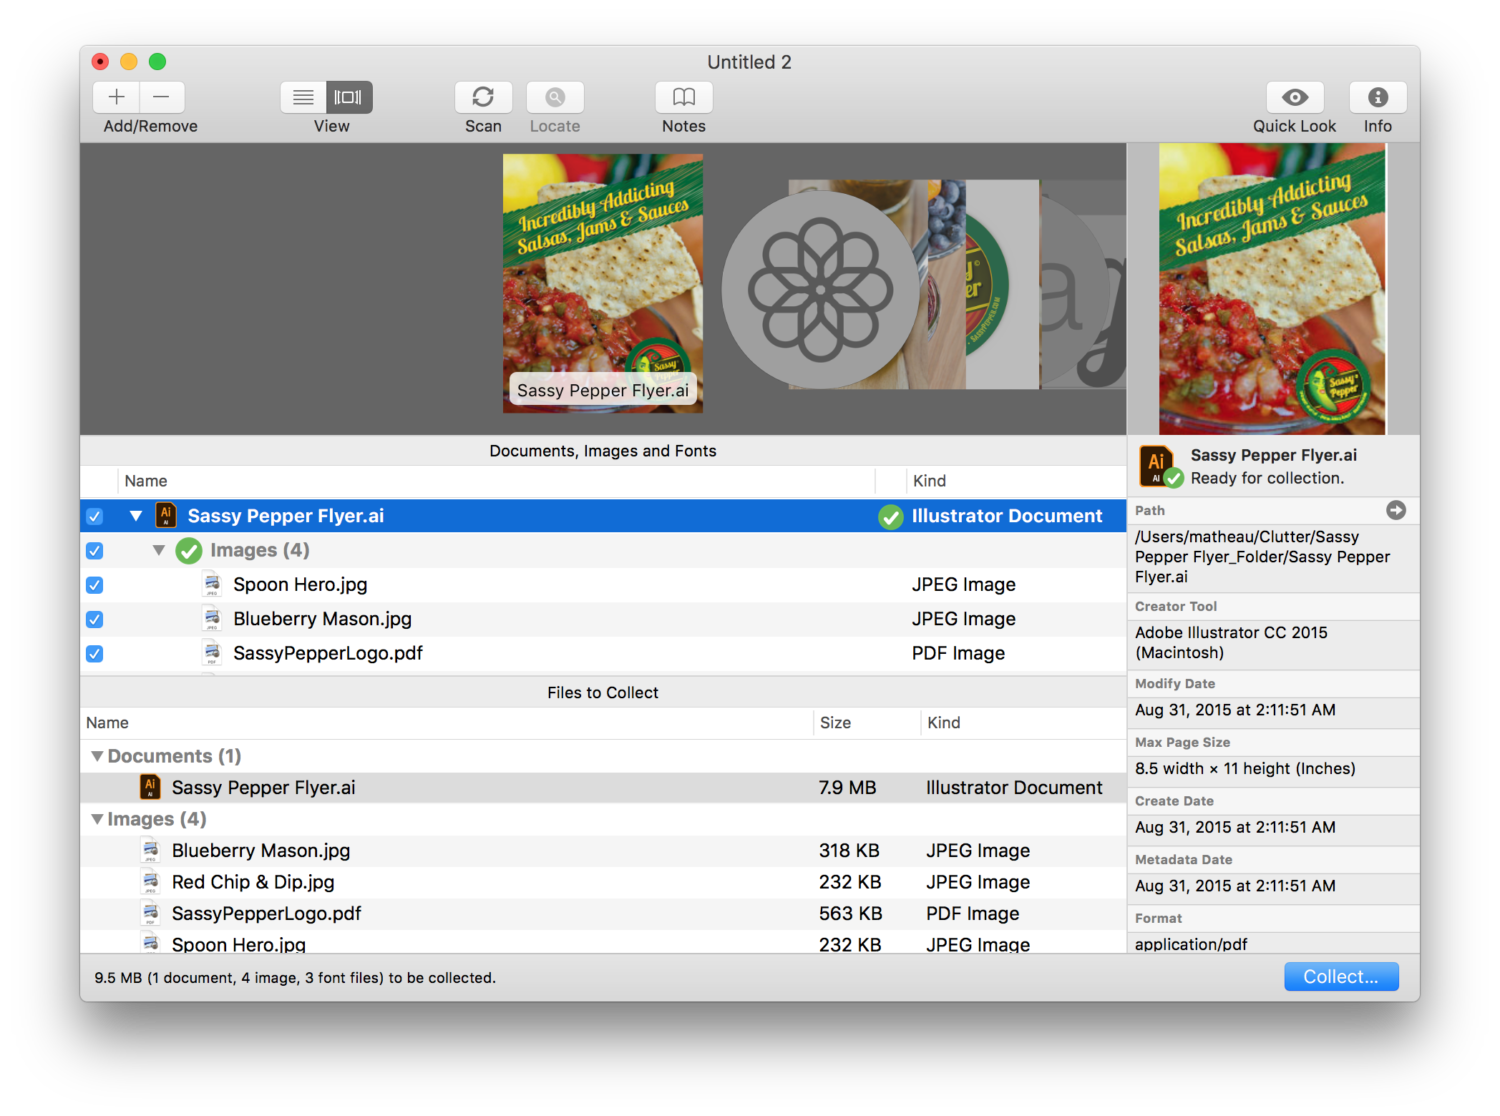Click the file path text in info panel
This screenshot has width=1500, height=1116.
point(1262,557)
